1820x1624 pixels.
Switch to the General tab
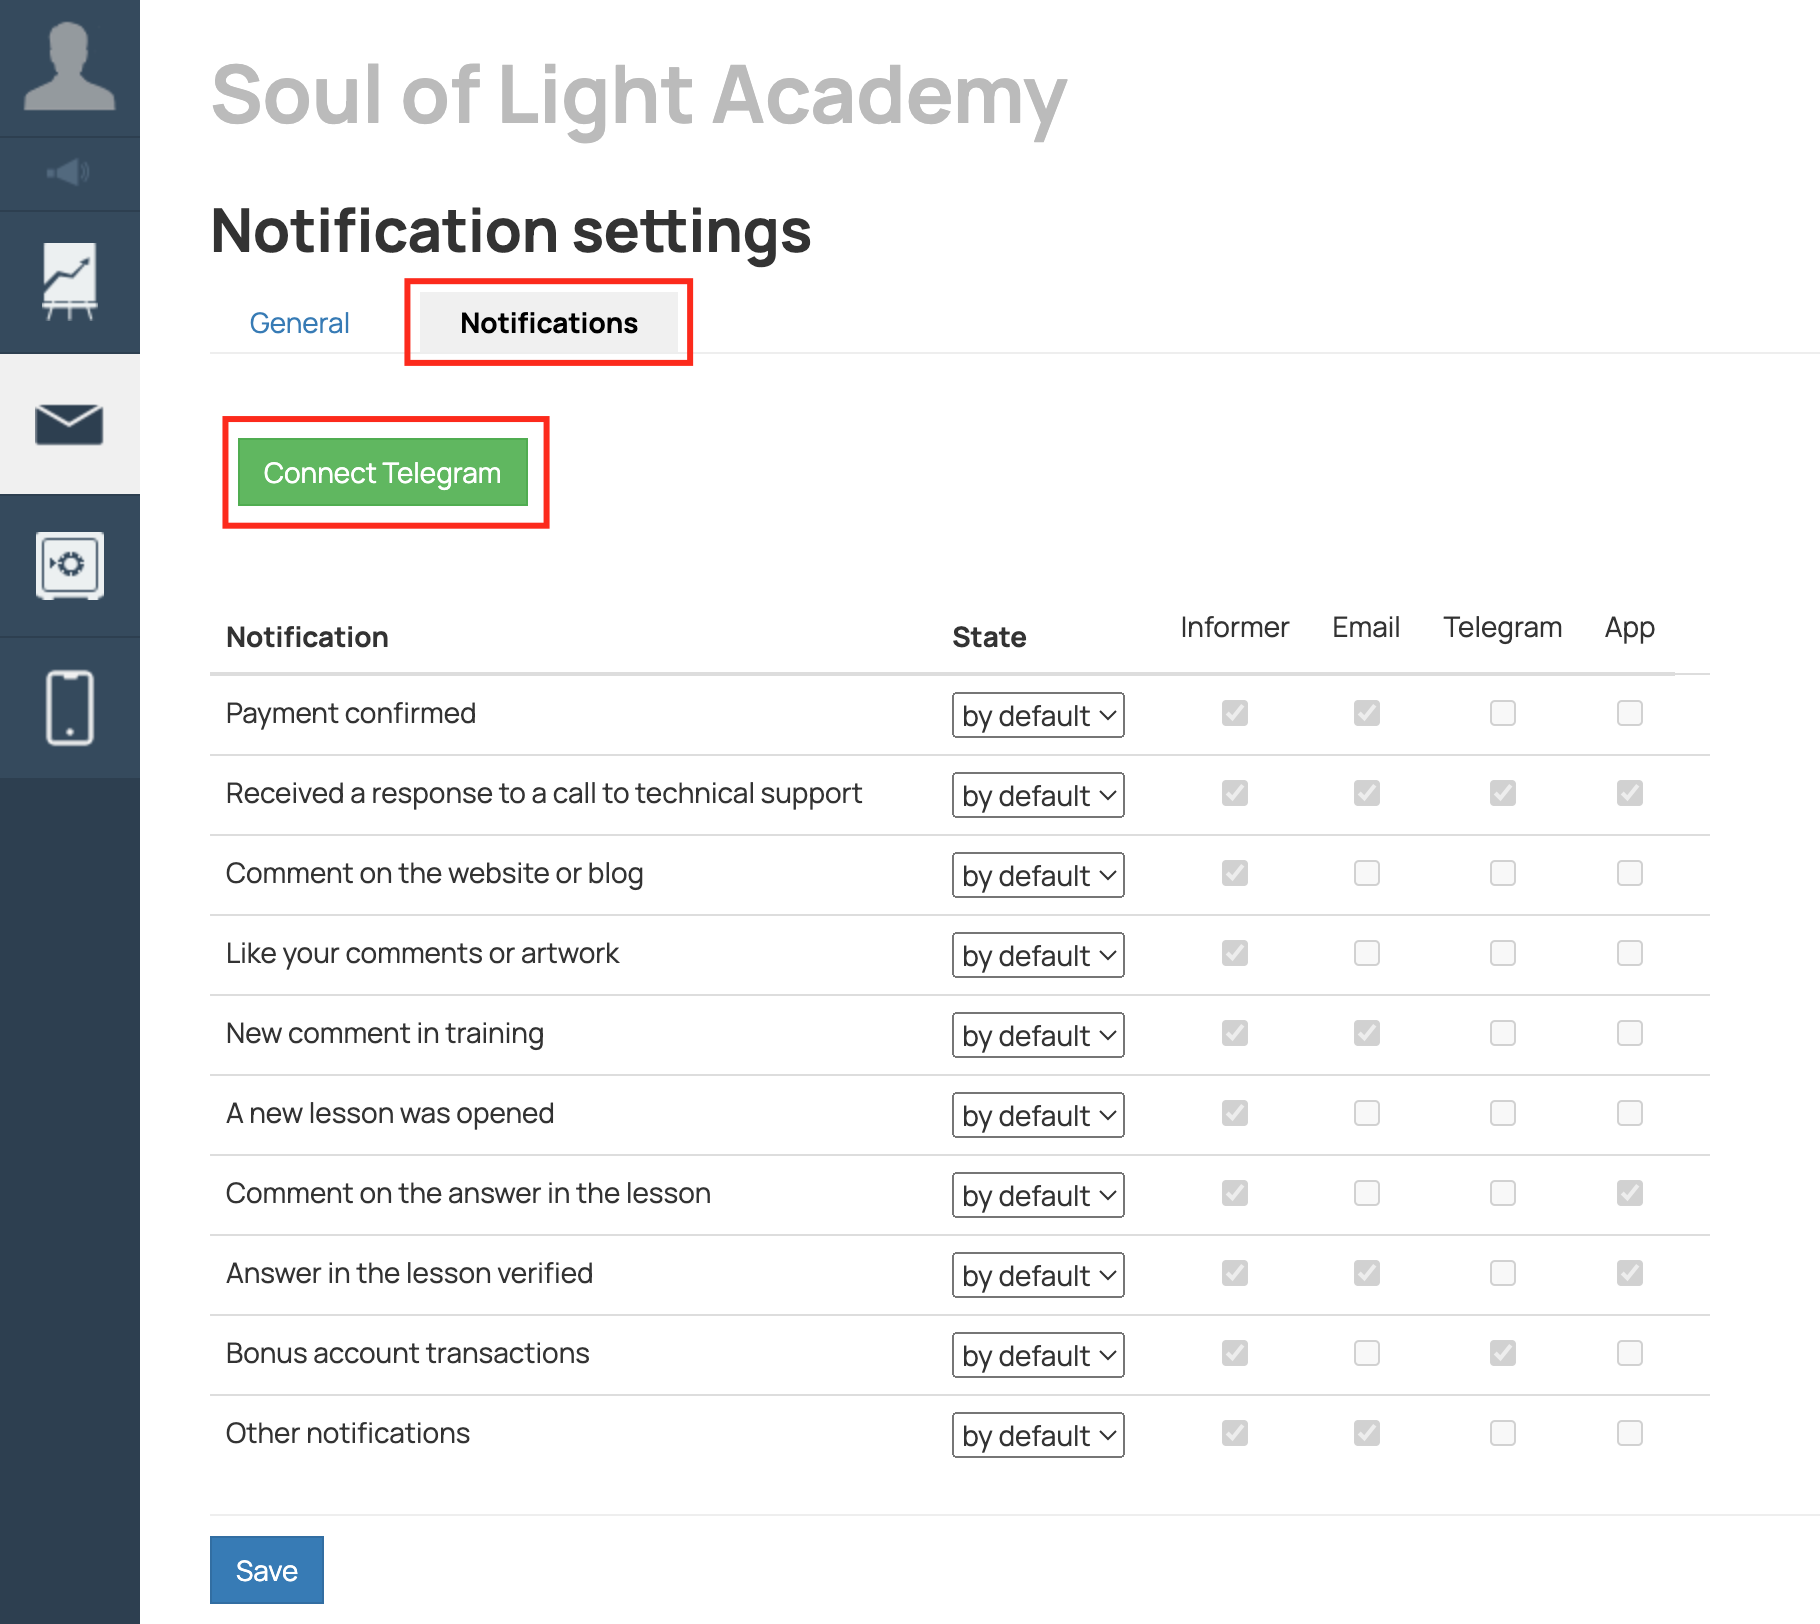point(299,323)
